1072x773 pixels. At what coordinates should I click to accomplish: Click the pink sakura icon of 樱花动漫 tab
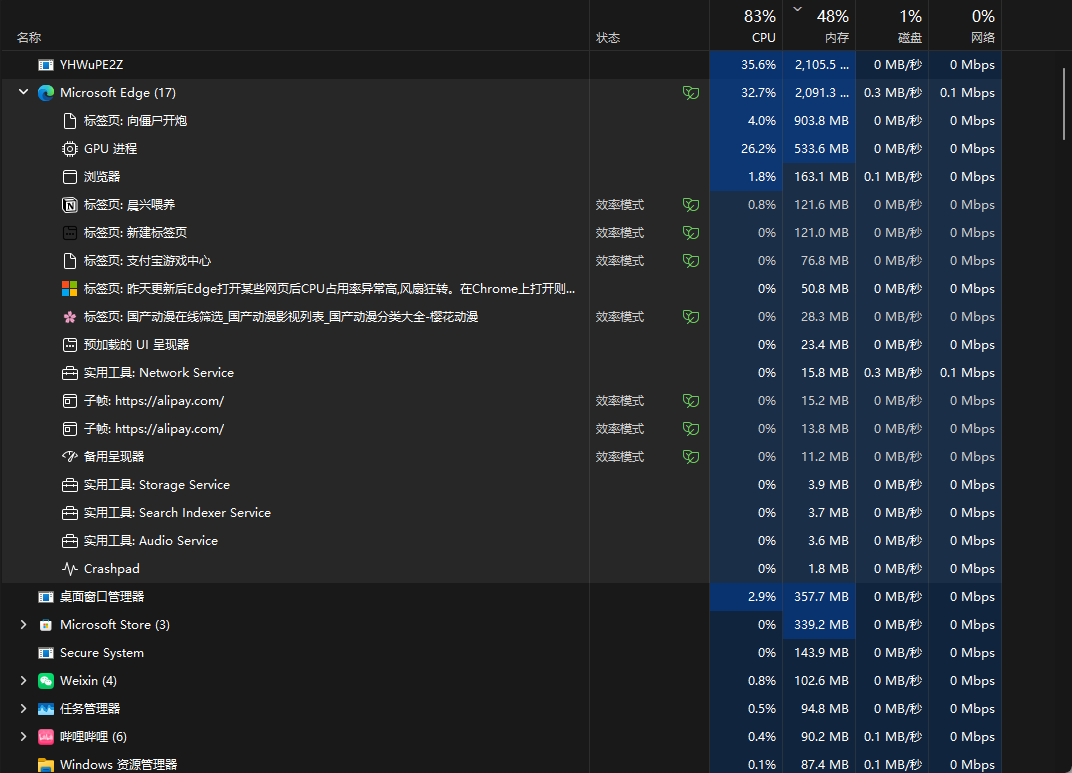70,317
